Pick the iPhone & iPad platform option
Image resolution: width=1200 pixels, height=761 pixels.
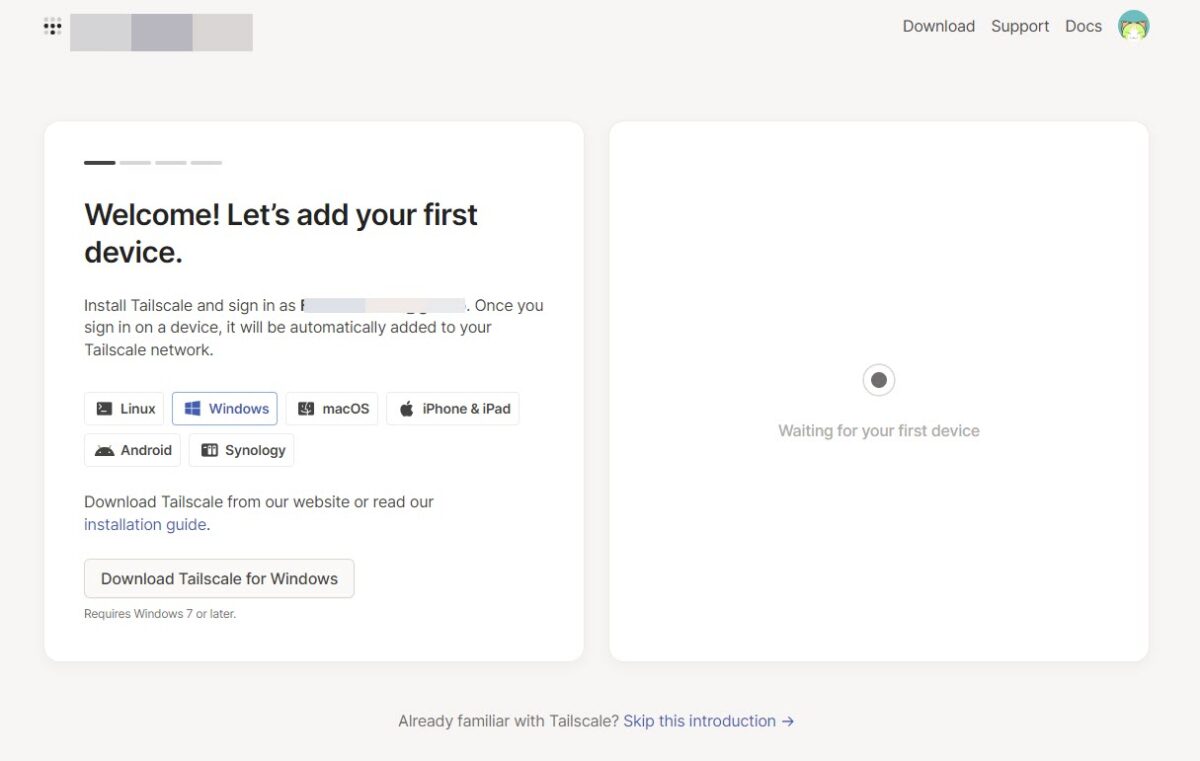[453, 409]
